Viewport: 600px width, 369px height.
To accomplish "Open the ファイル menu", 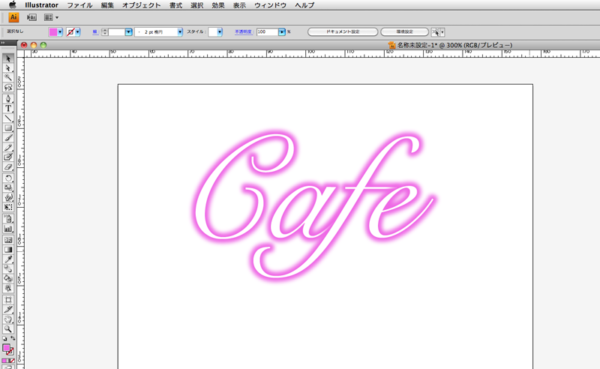I will tap(80, 5).
